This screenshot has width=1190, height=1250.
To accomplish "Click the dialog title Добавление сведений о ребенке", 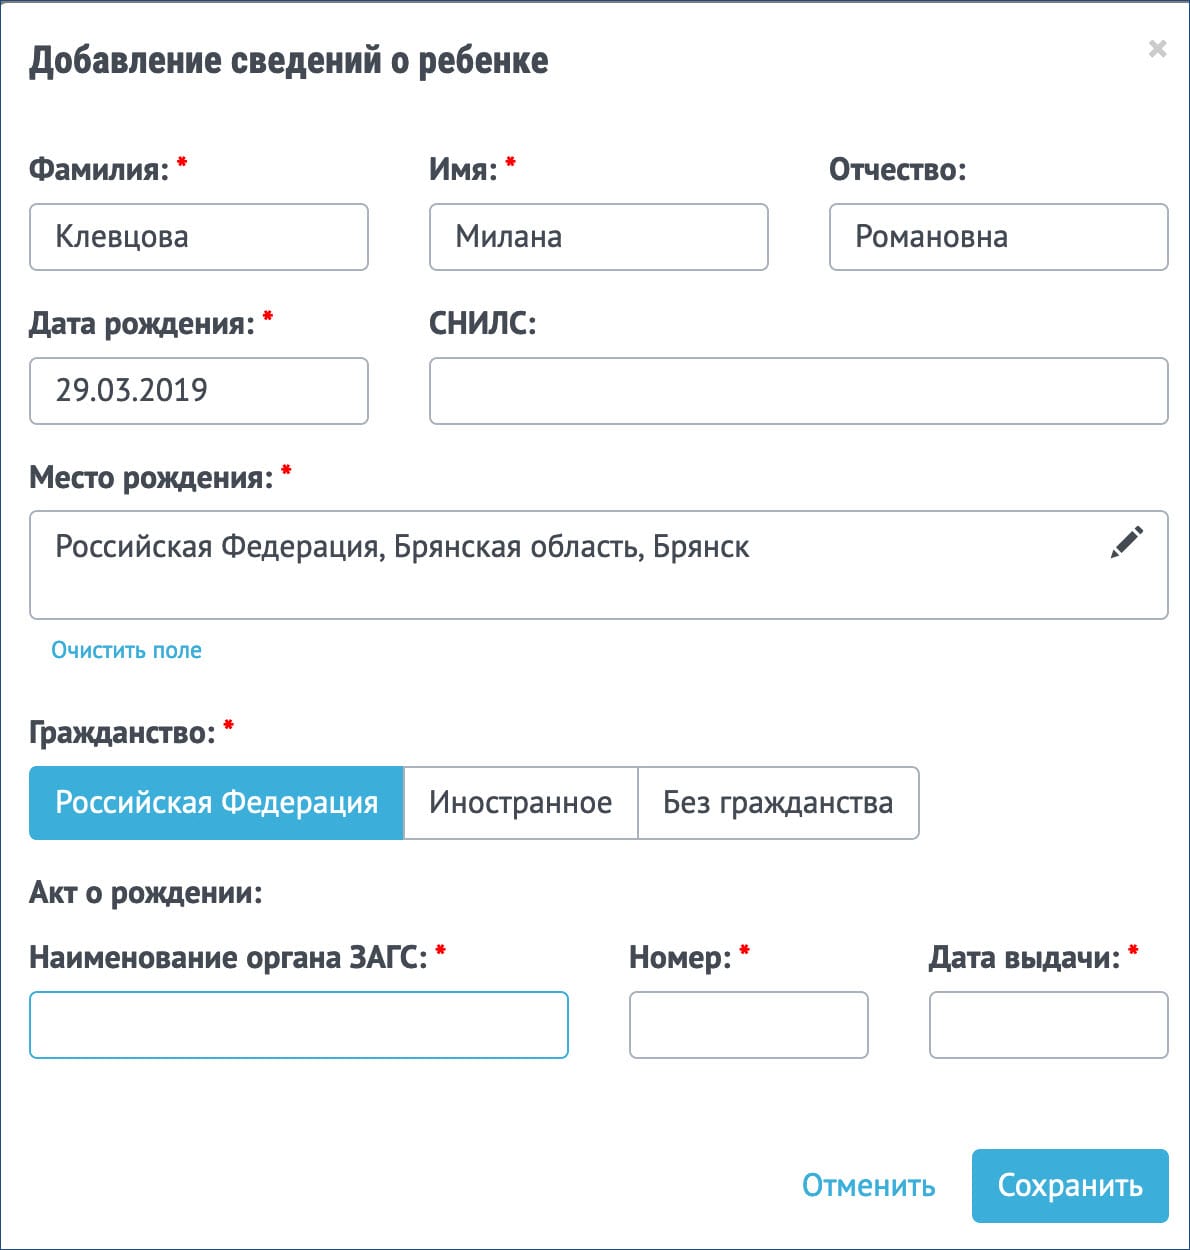I will point(288,61).
